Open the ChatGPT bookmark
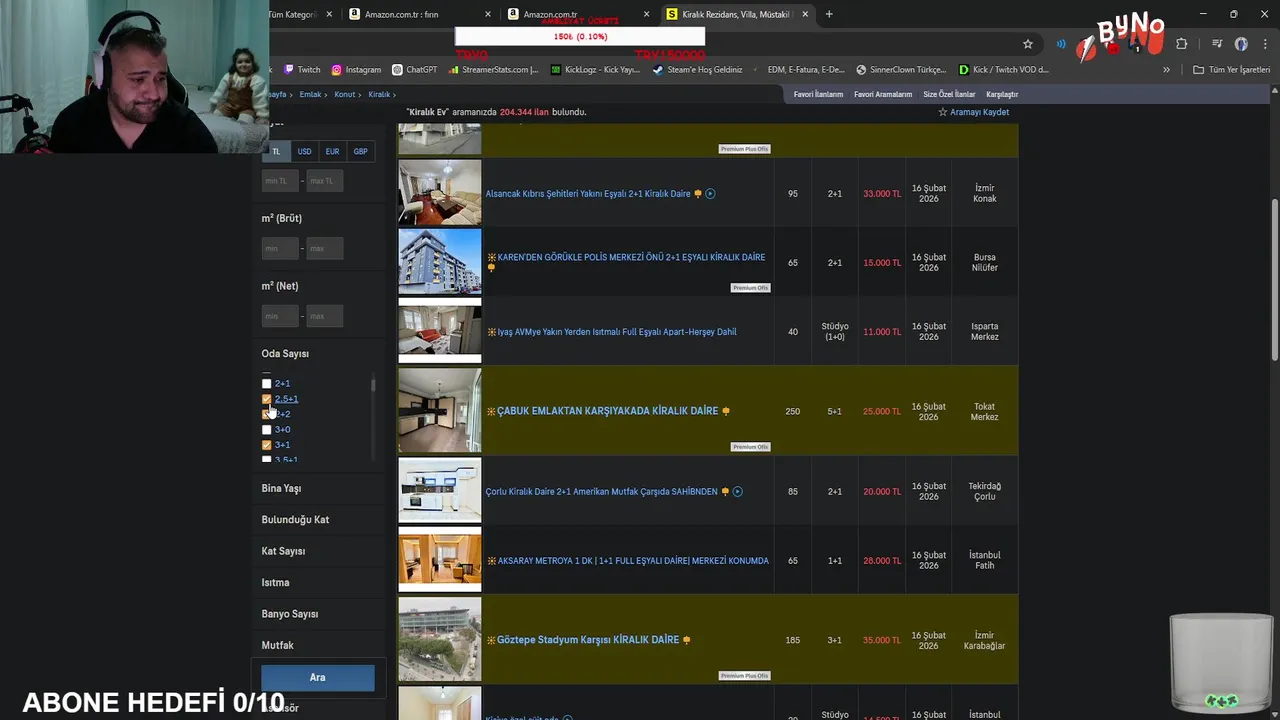This screenshot has height=720, width=1280. [415, 70]
